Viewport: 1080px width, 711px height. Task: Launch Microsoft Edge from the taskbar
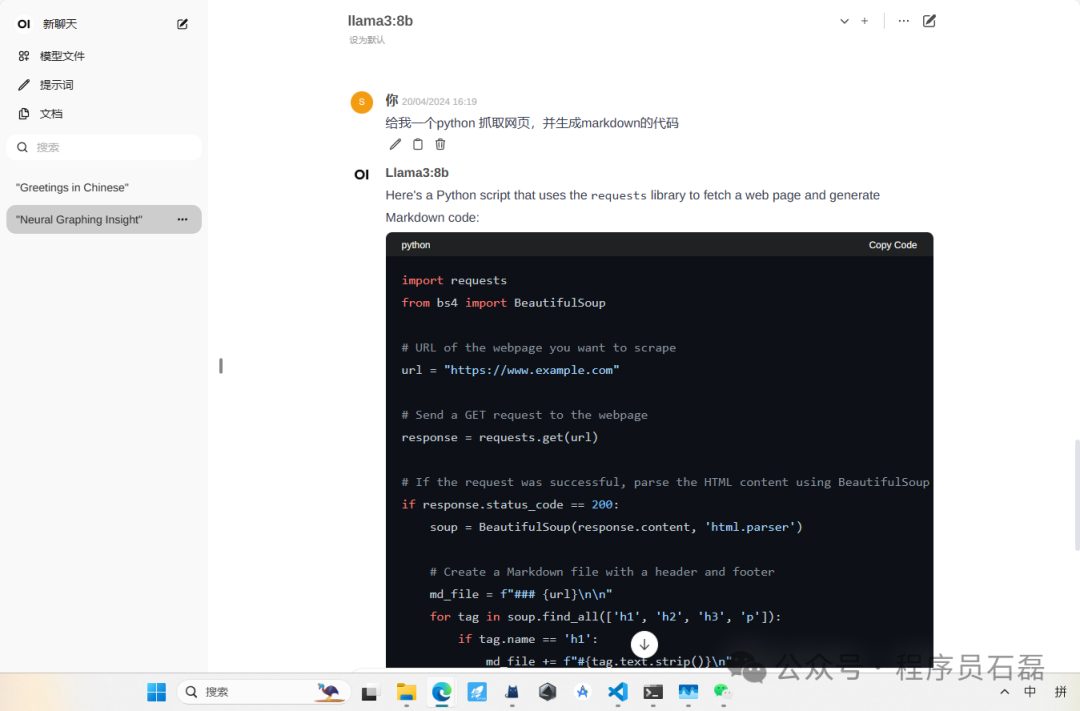441,691
